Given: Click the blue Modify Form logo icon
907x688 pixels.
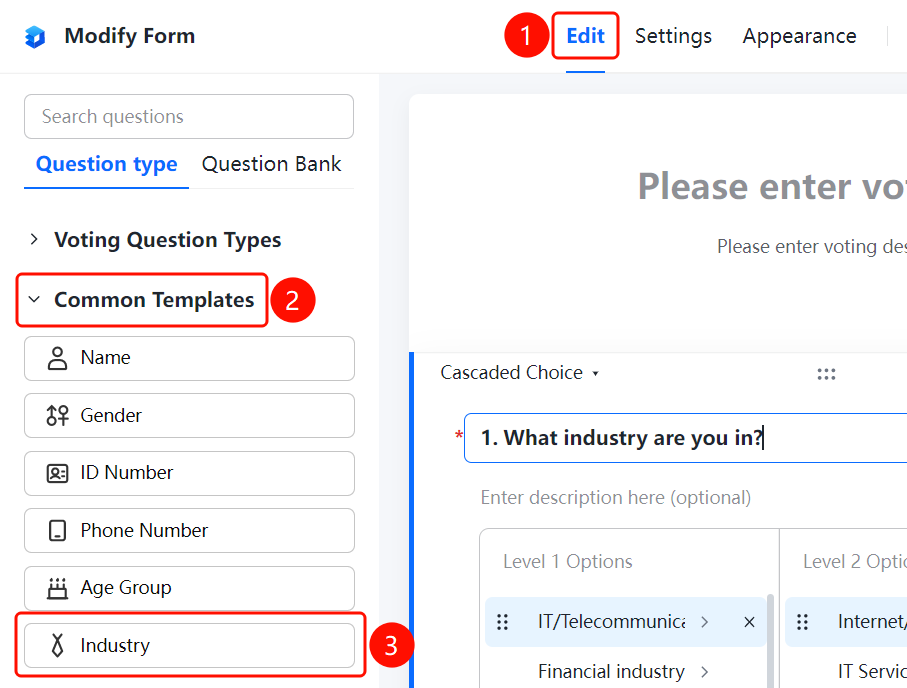Looking at the screenshot, I should pos(35,36).
